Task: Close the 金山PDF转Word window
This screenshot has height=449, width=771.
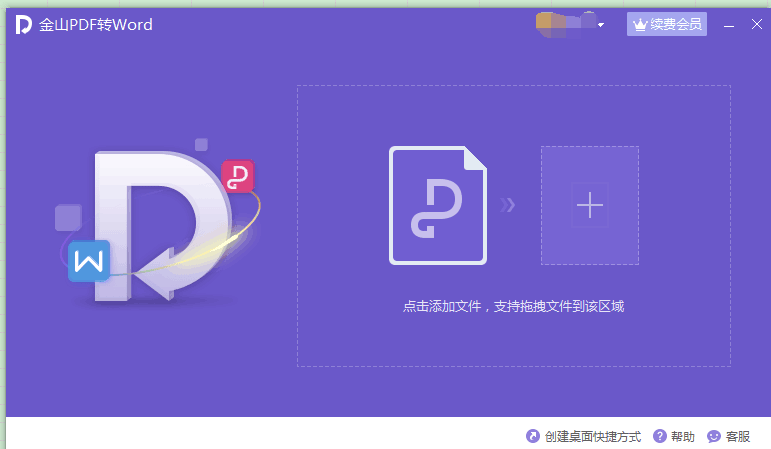Action: (757, 24)
